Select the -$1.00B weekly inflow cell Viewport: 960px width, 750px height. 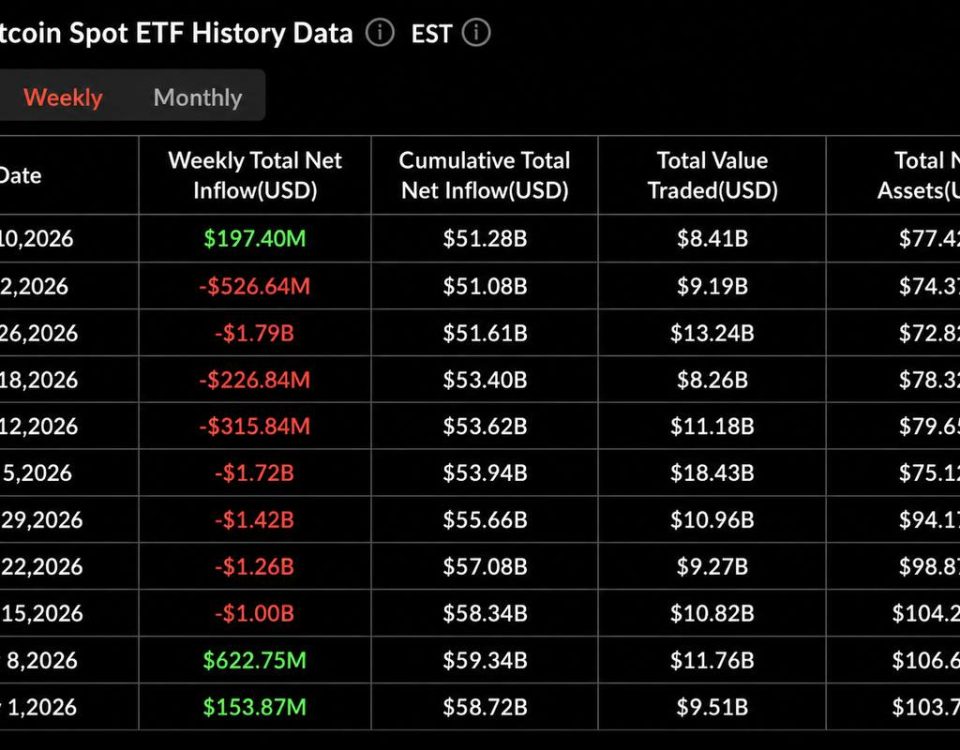click(x=255, y=613)
